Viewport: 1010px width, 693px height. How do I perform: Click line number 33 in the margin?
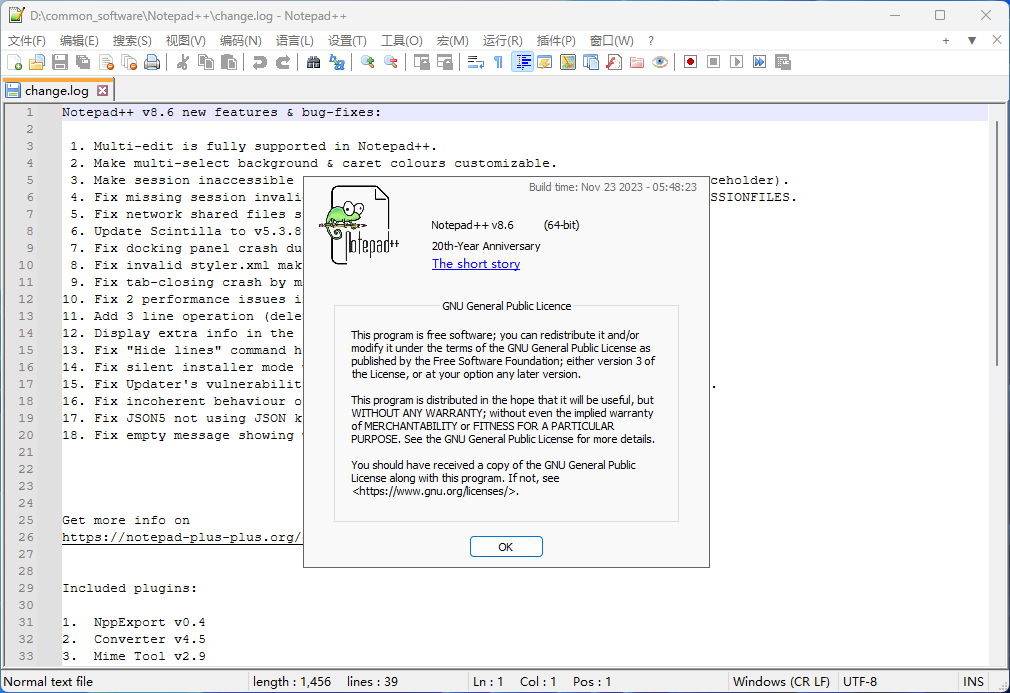26,656
